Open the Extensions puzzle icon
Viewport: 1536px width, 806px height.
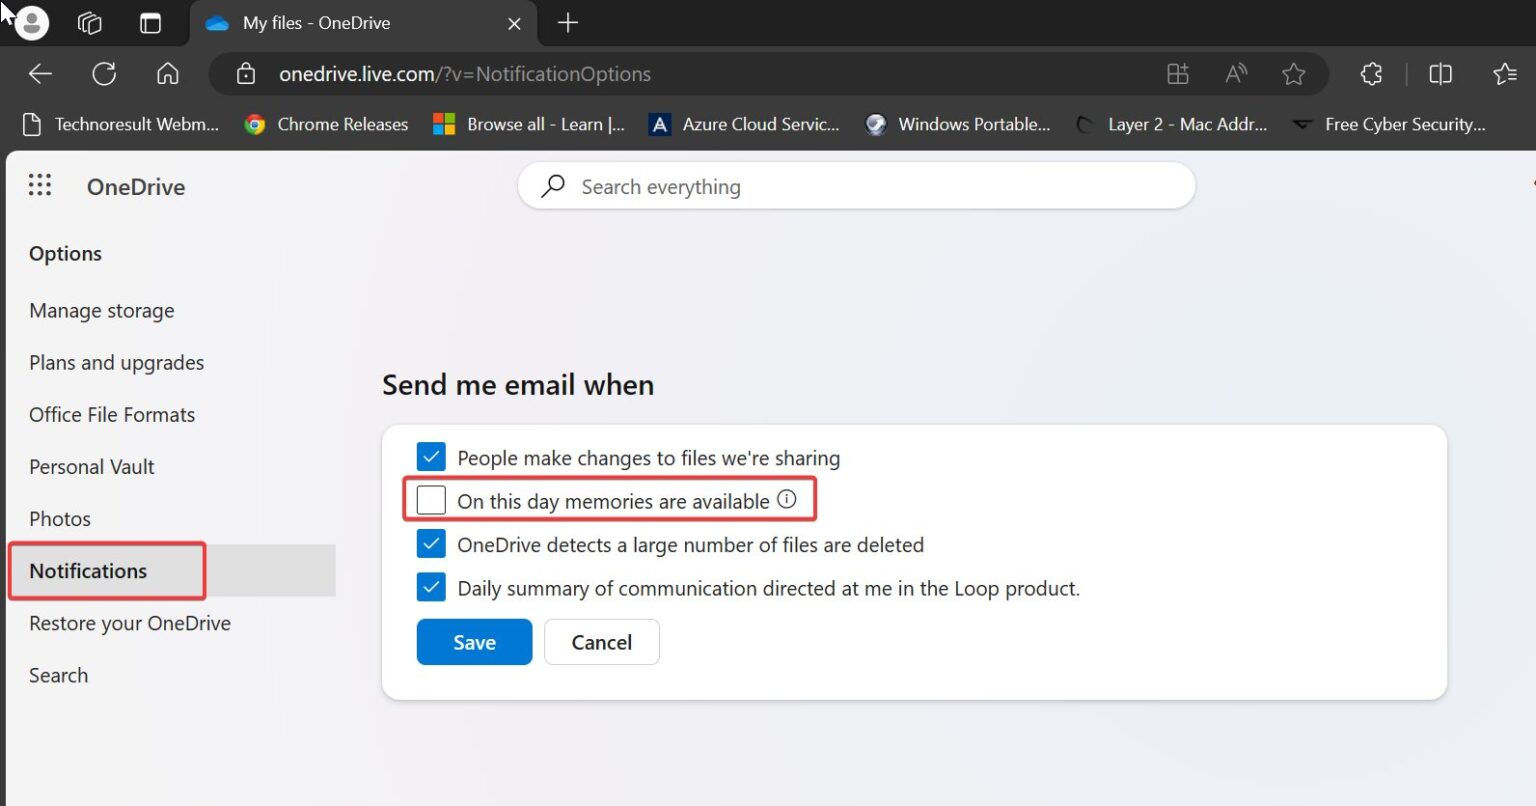[x=1370, y=73]
